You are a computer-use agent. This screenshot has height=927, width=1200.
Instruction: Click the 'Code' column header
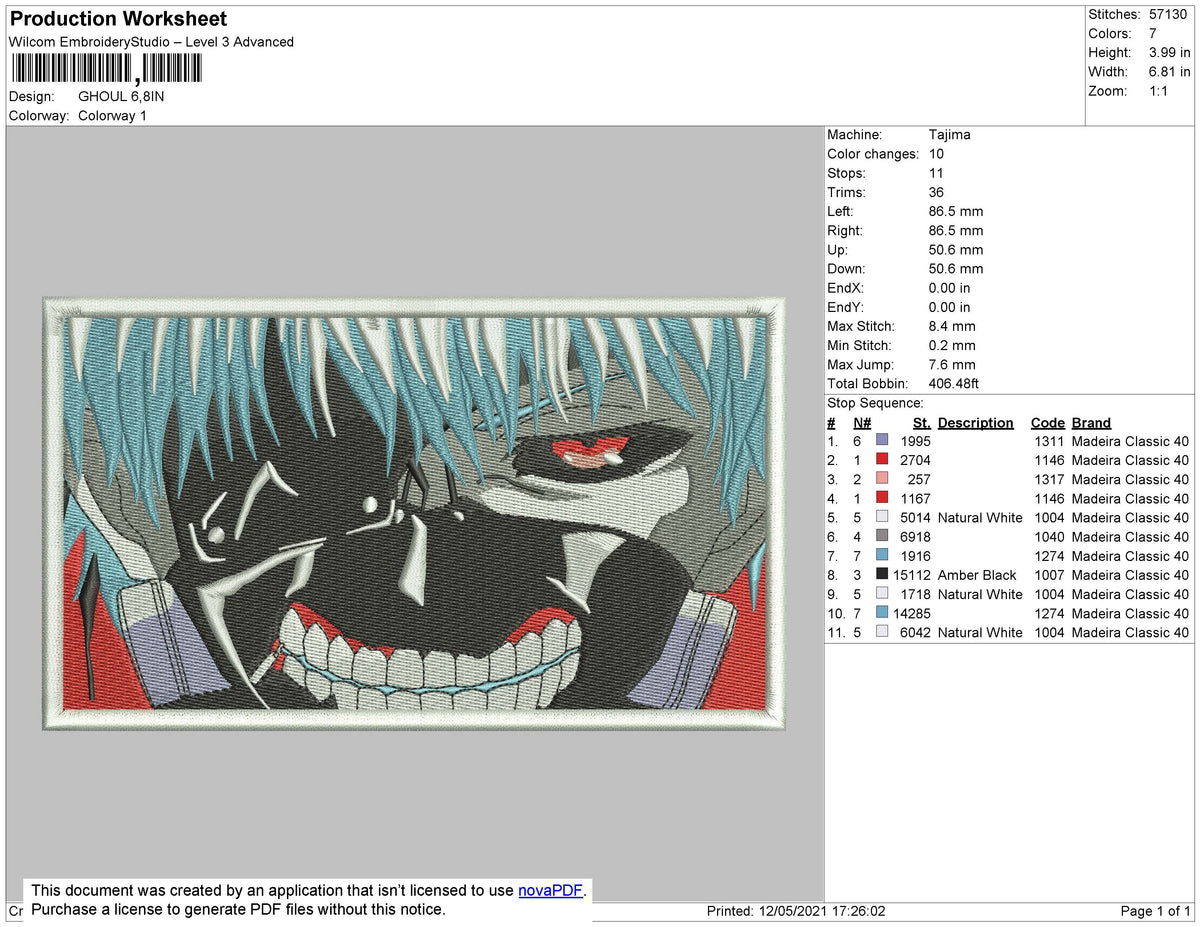1048,423
